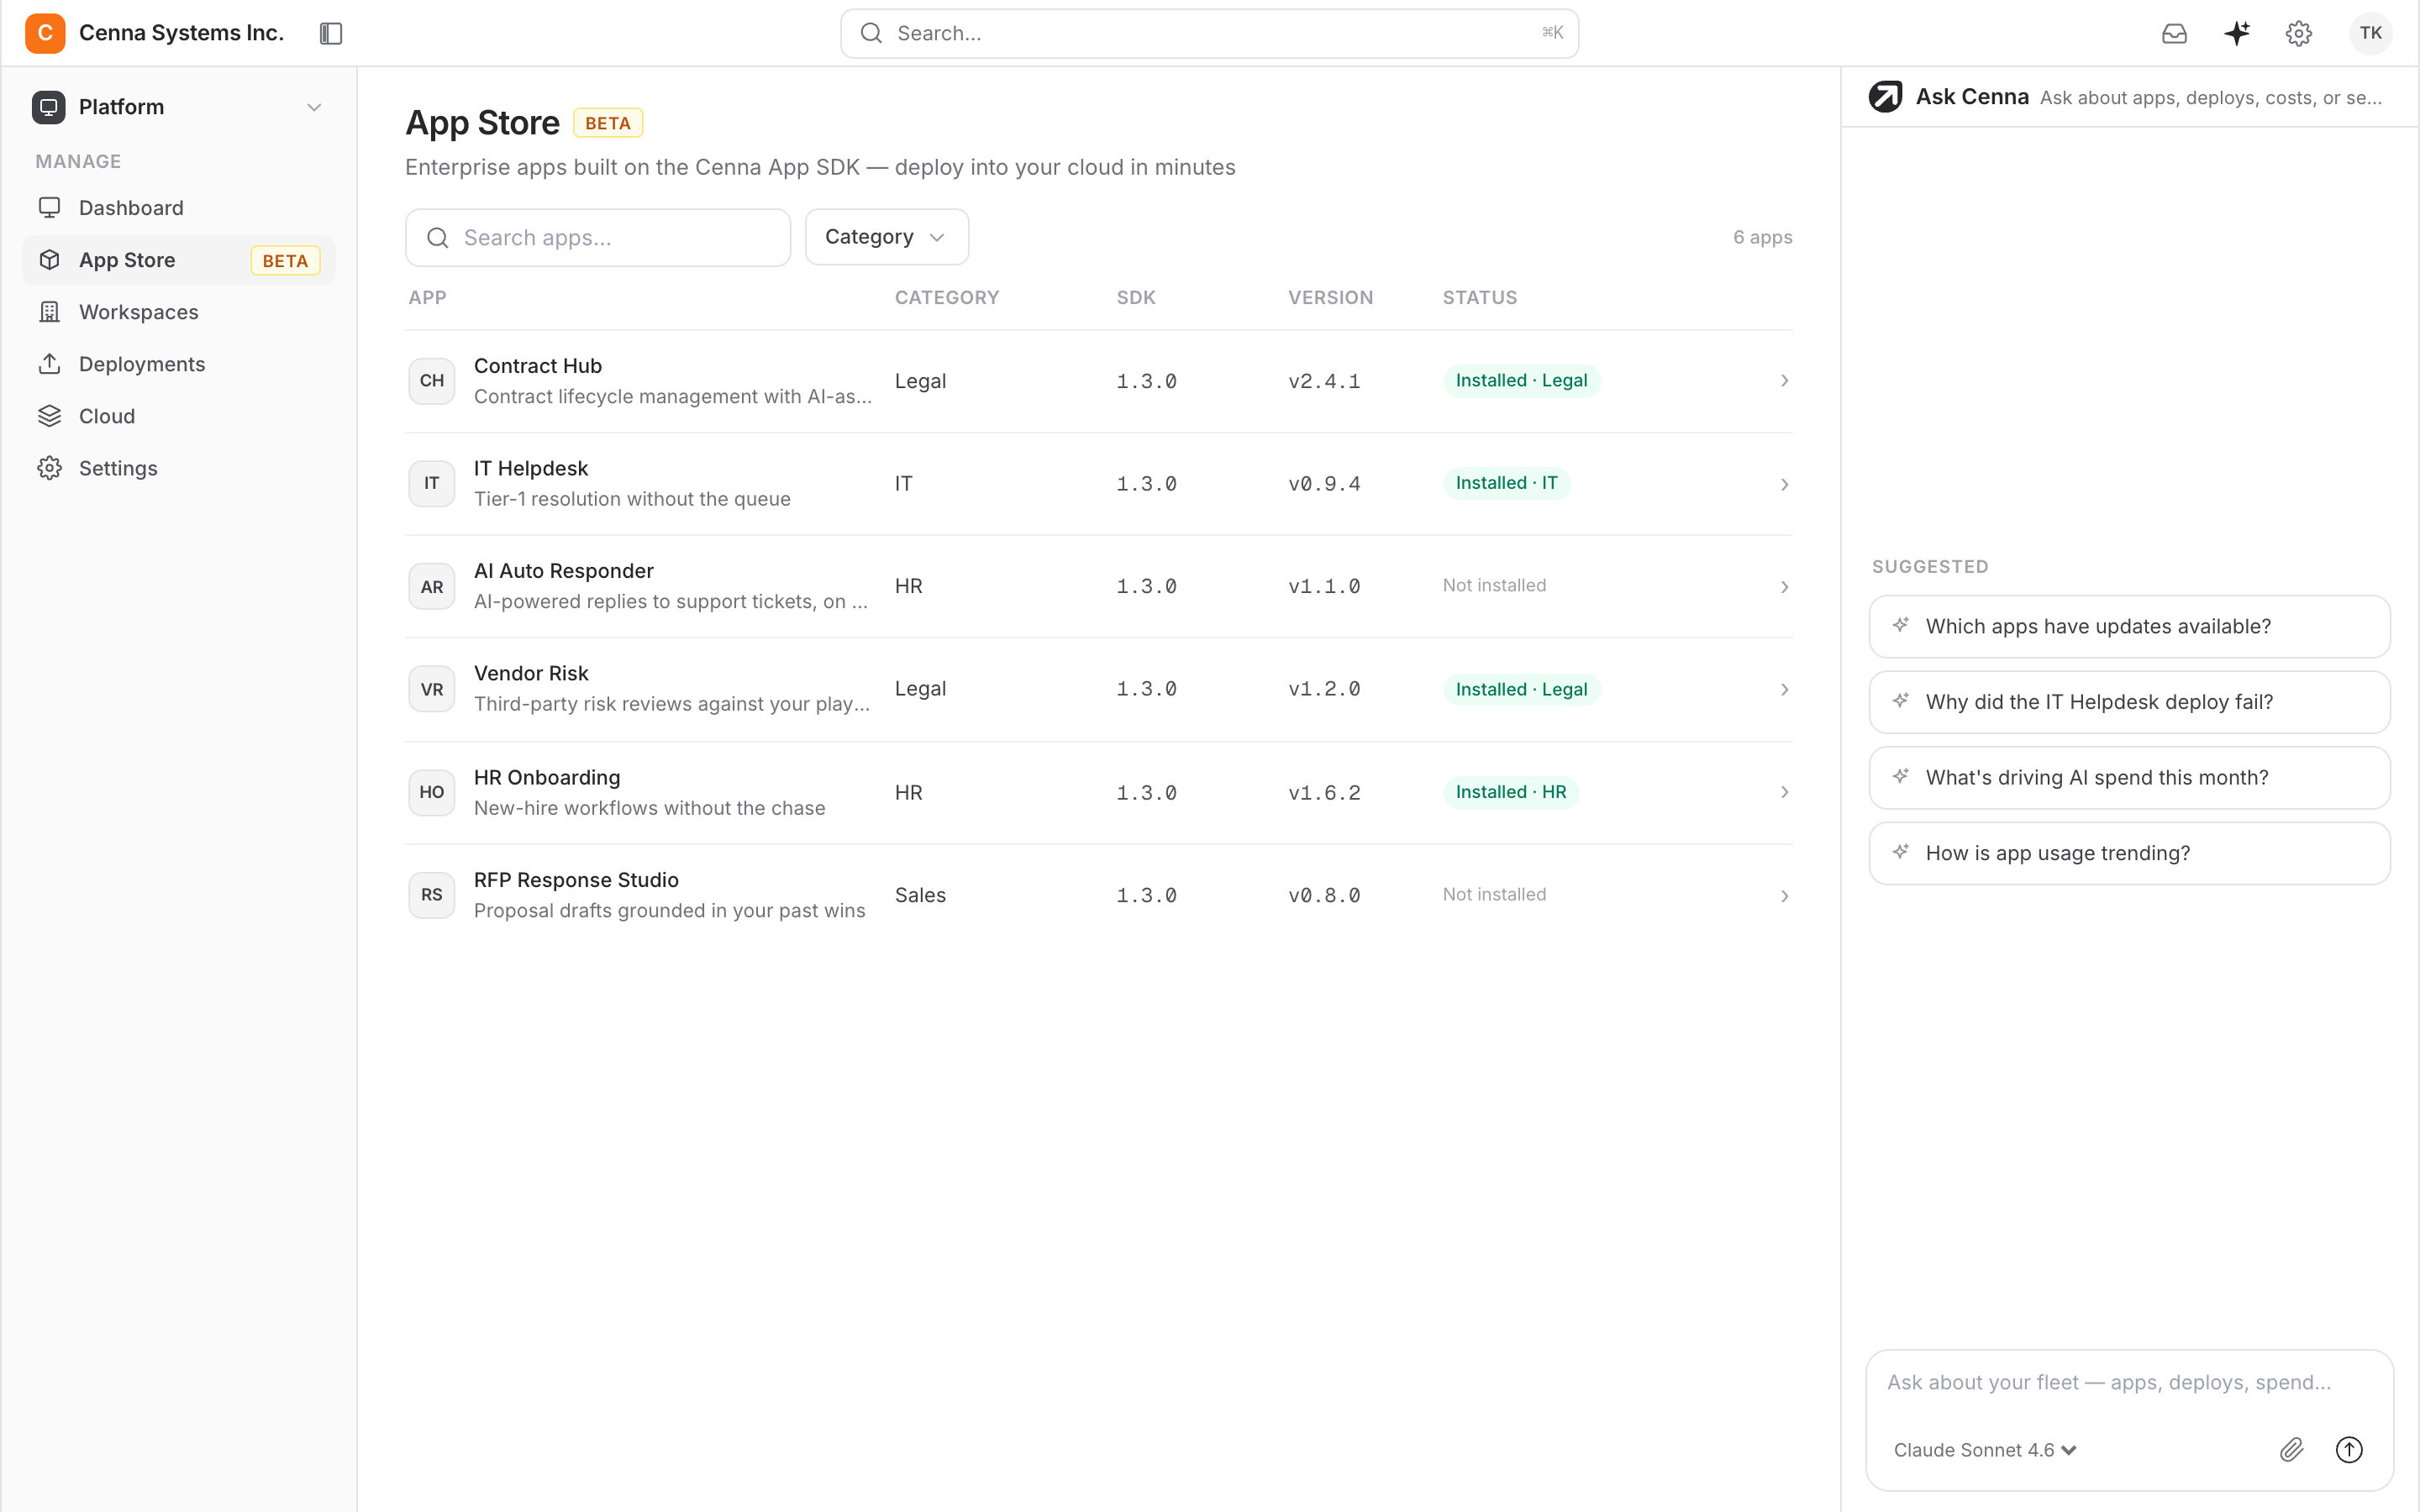The image size is (2420, 1512).
Task: Open Deployments in sidebar
Action: [x=179, y=364]
